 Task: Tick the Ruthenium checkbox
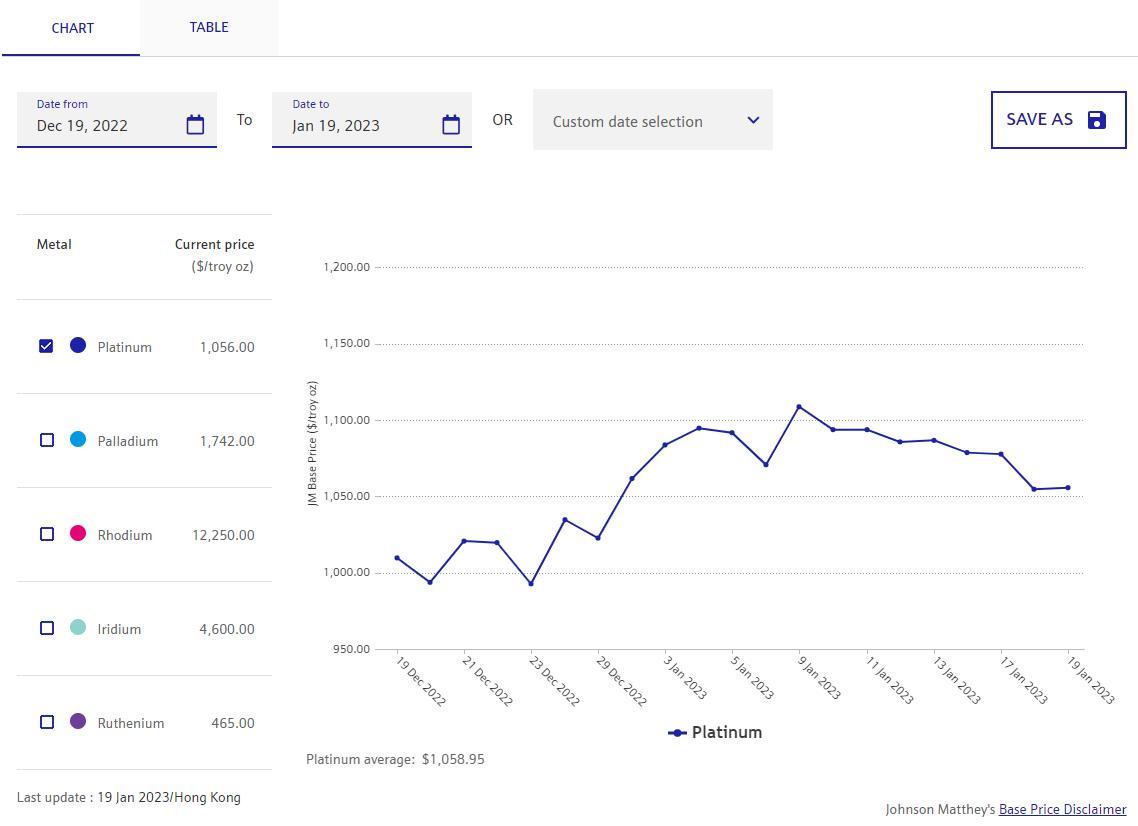pyautogui.click(x=46, y=722)
